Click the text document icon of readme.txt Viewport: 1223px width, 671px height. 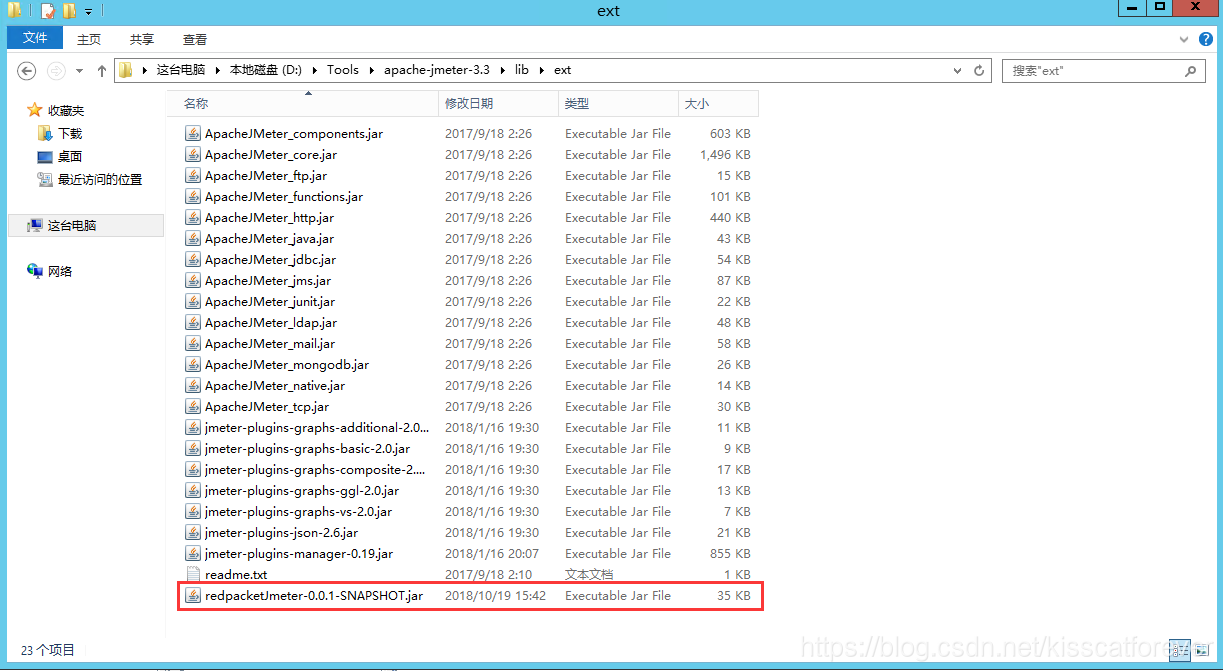tap(193, 574)
